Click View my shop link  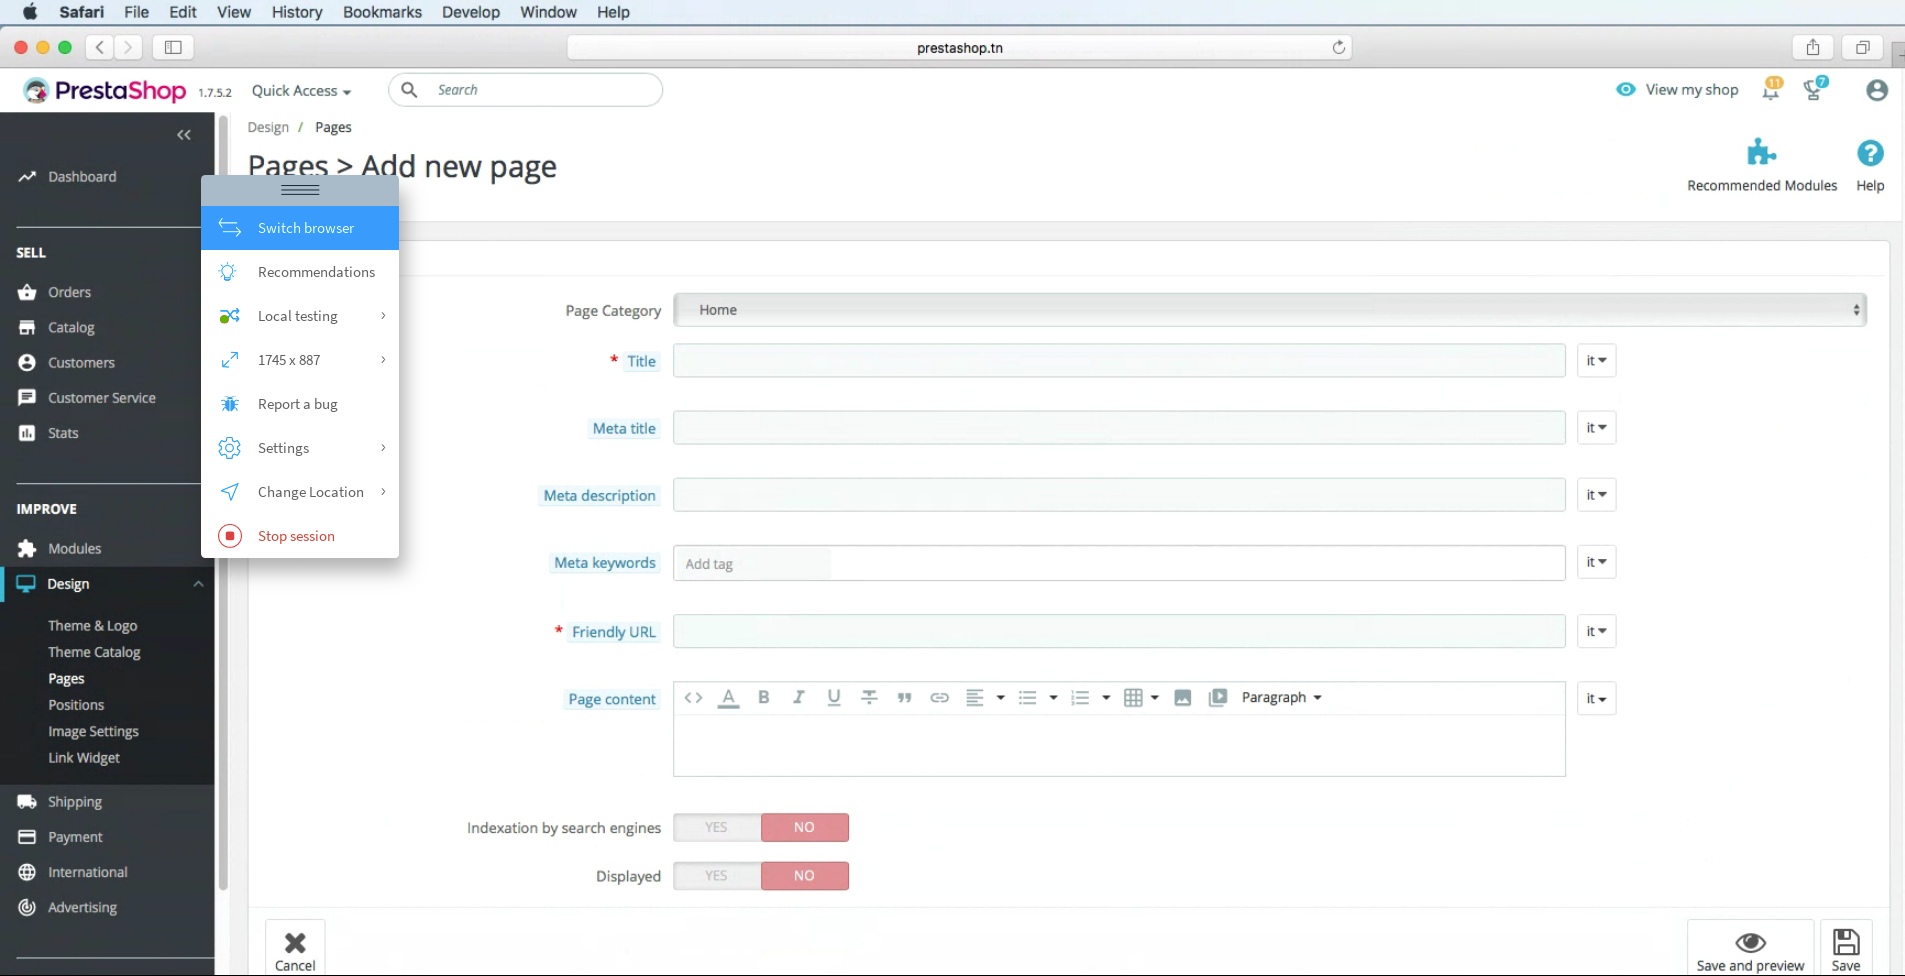click(1677, 90)
